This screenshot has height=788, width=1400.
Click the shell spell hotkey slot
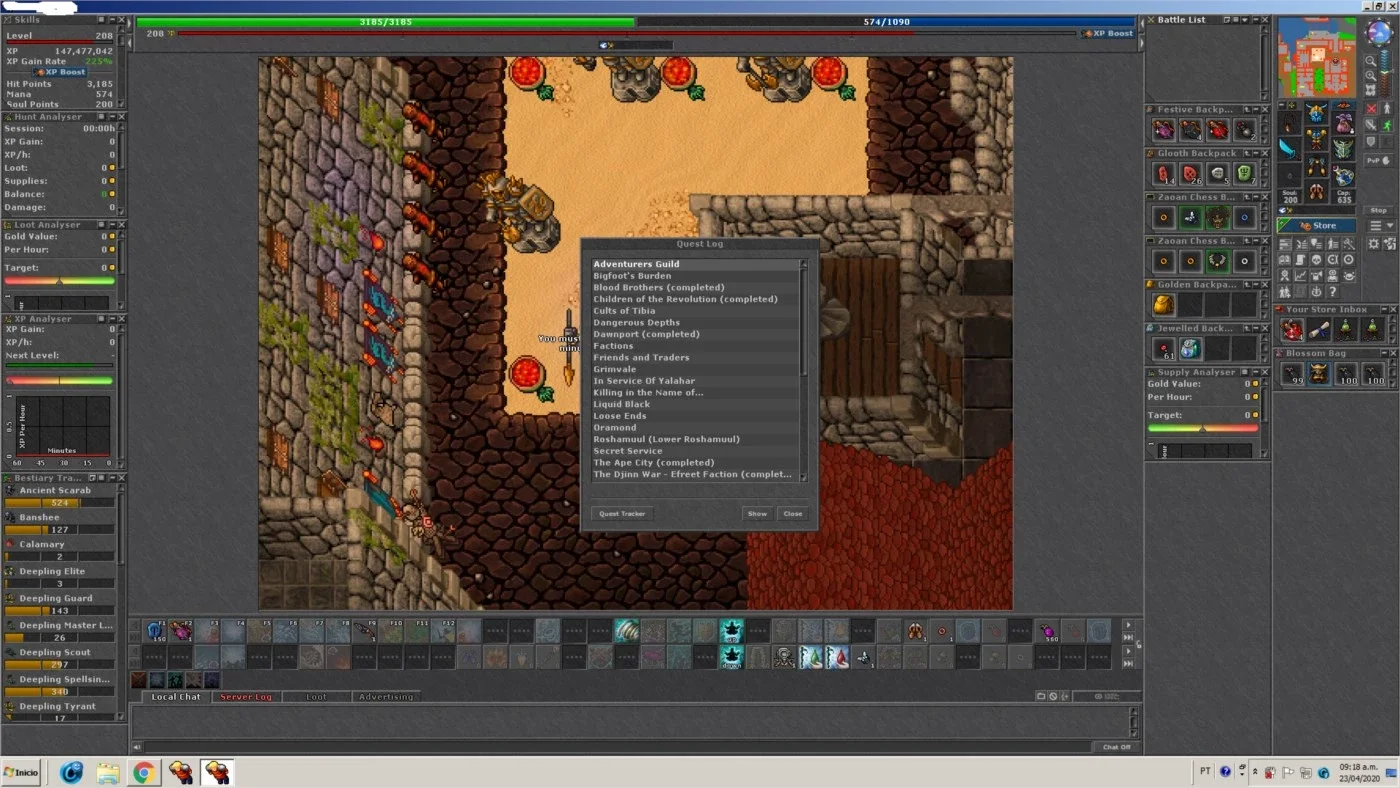(x=627, y=631)
